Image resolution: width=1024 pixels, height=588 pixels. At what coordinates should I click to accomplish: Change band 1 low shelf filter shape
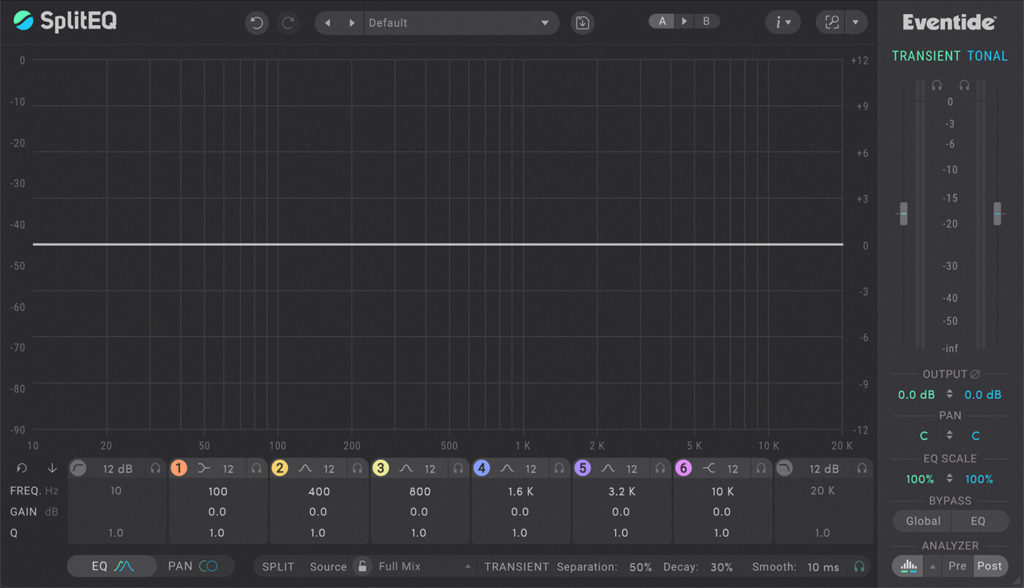[x=204, y=468]
